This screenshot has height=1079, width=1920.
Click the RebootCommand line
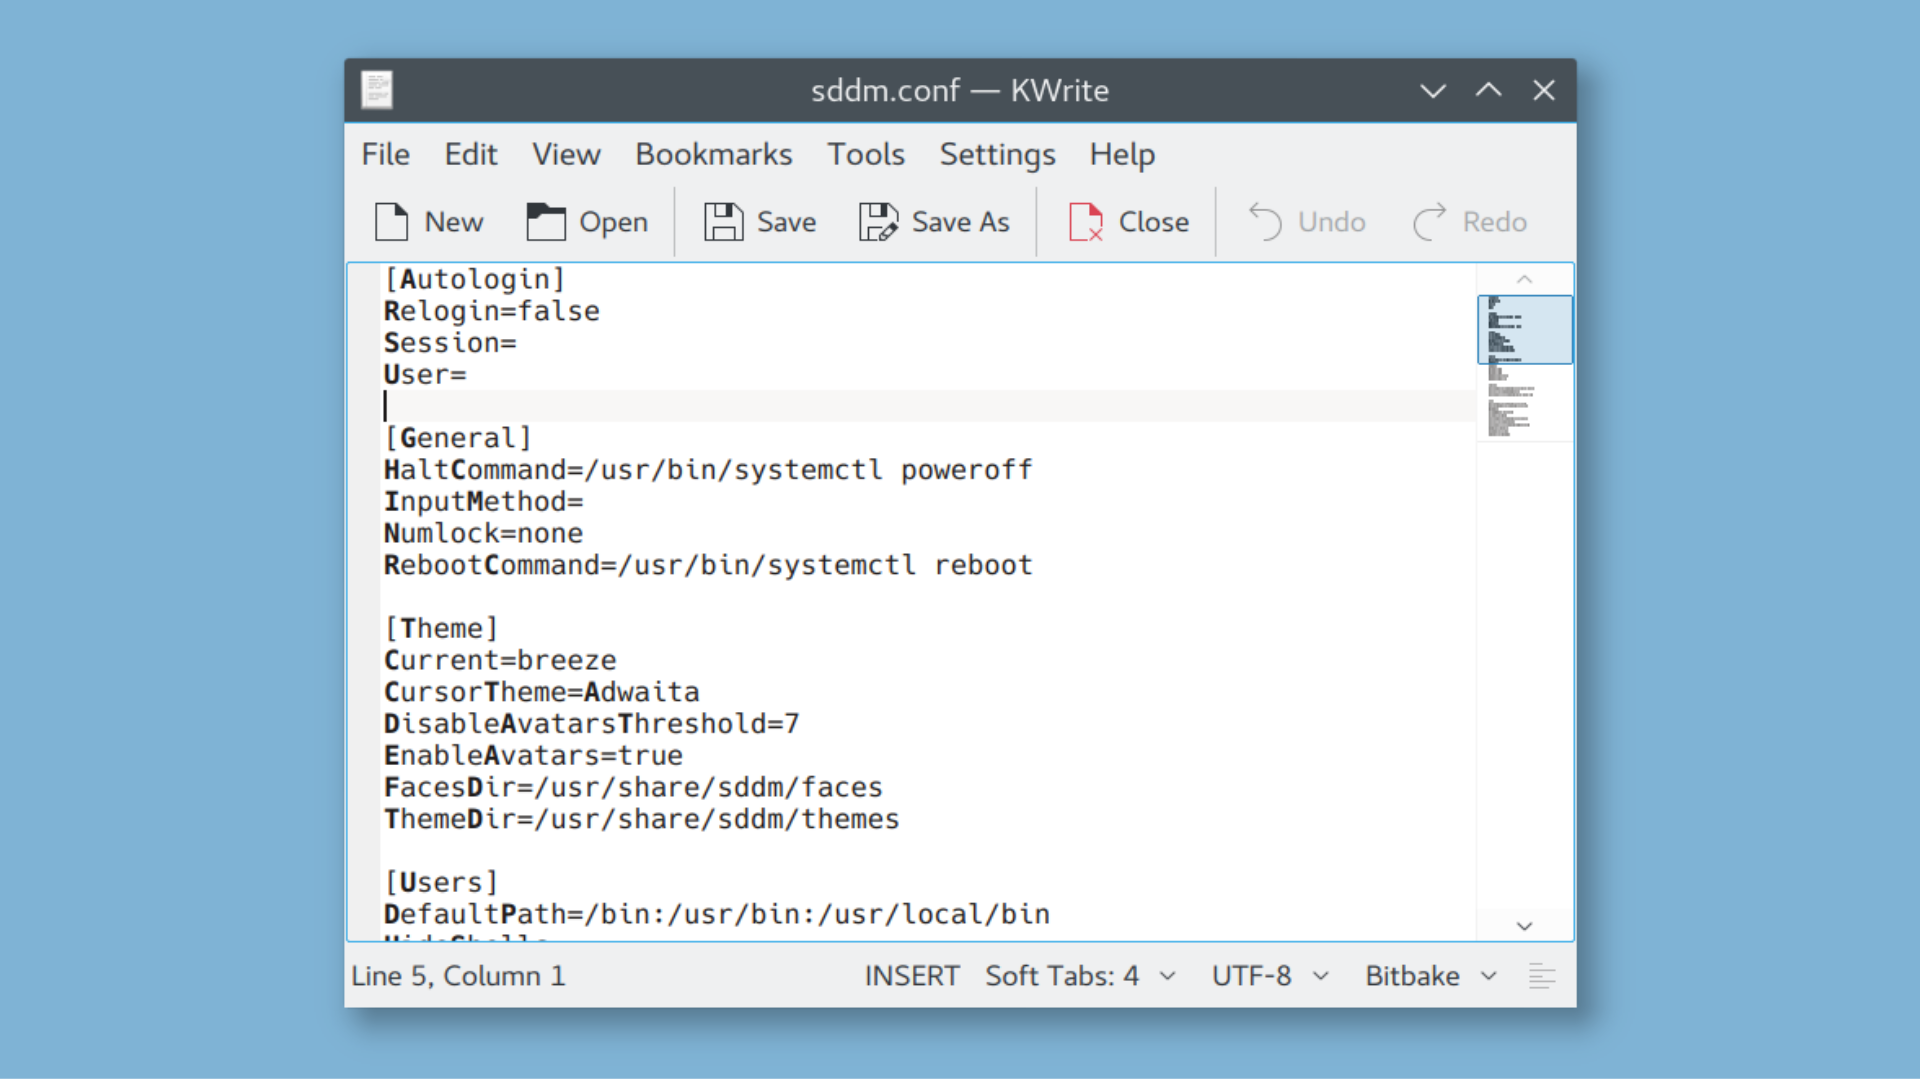[x=708, y=565]
